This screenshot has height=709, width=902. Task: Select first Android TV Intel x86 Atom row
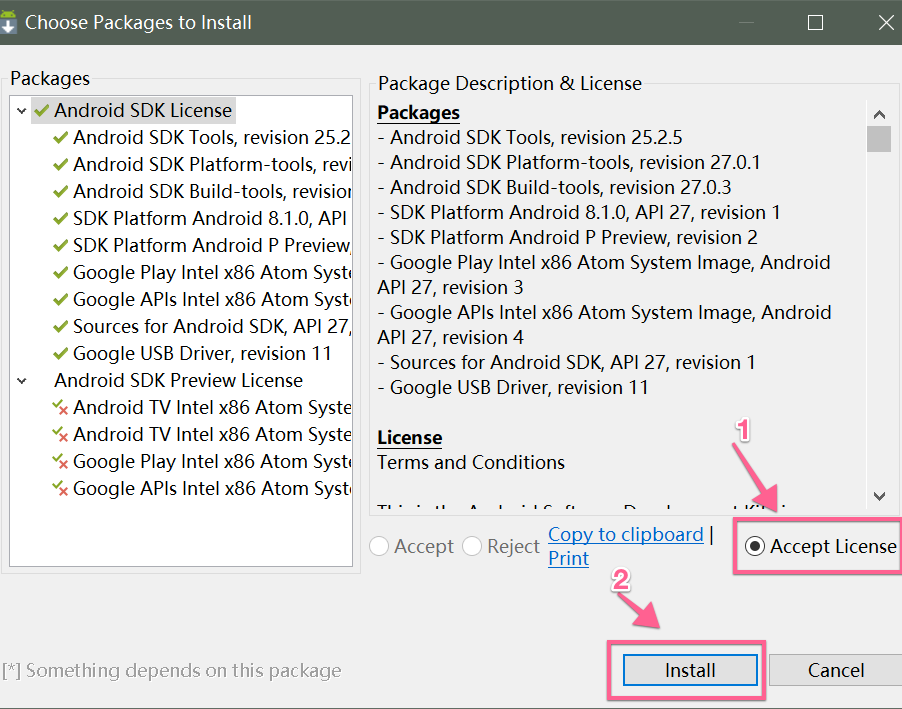point(212,407)
